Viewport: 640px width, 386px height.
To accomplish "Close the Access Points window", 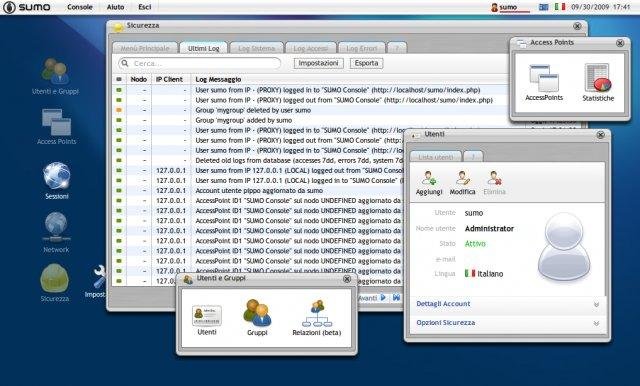I will [x=620, y=42].
